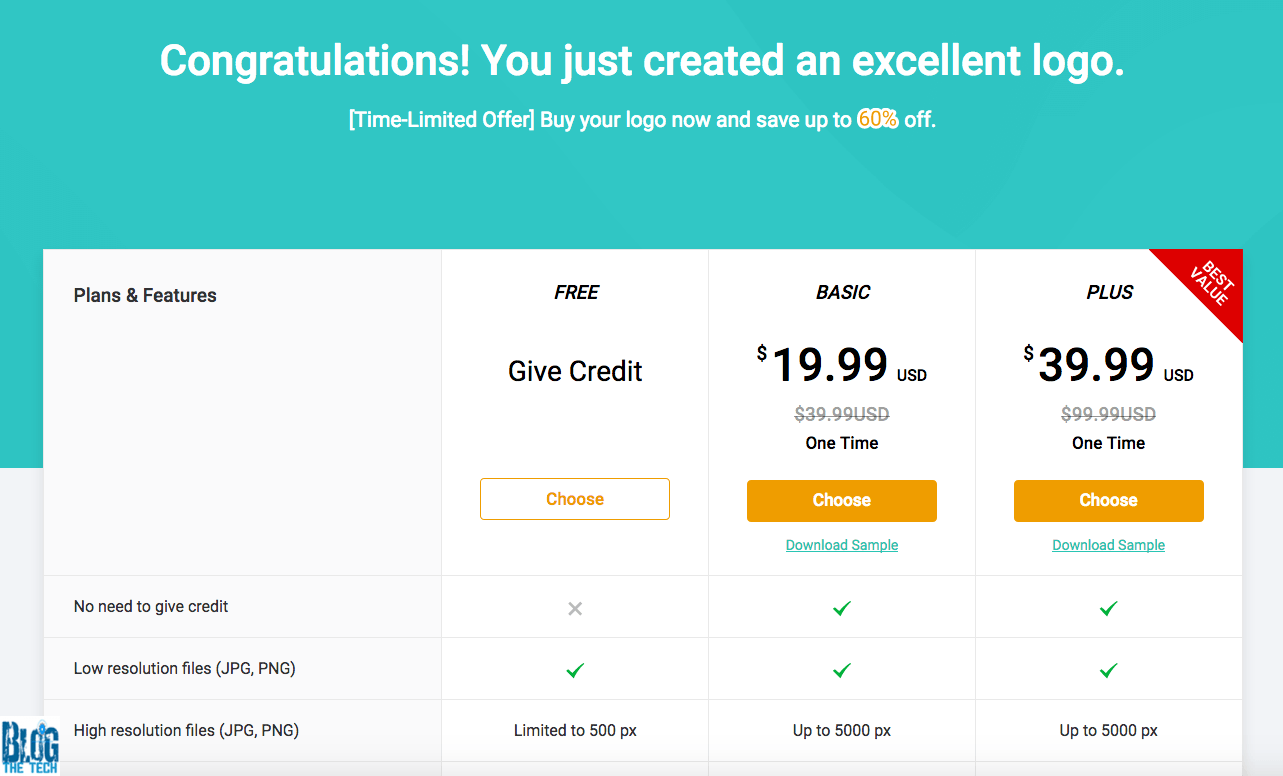The width and height of the screenshot is (1283, 776).
Task: Open Download Sample link for BASIC plan
Action: click(842, 545)
